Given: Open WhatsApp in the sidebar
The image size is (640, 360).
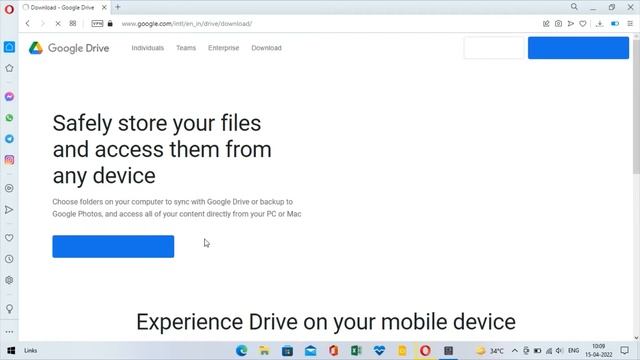Looking at the screenshot, I should [x=9, y=118].
